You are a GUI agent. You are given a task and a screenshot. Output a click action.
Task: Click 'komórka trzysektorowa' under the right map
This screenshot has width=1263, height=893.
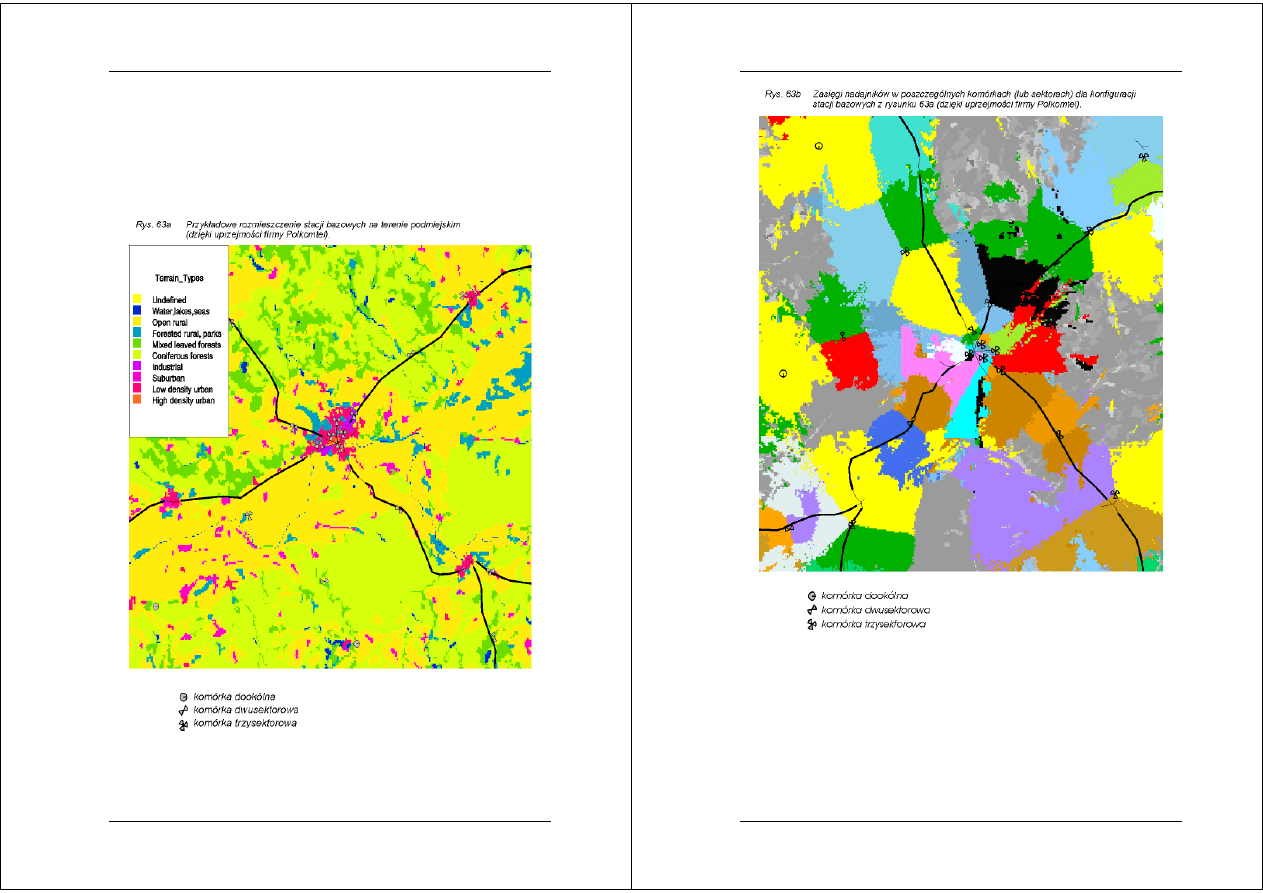click(874, 624)
